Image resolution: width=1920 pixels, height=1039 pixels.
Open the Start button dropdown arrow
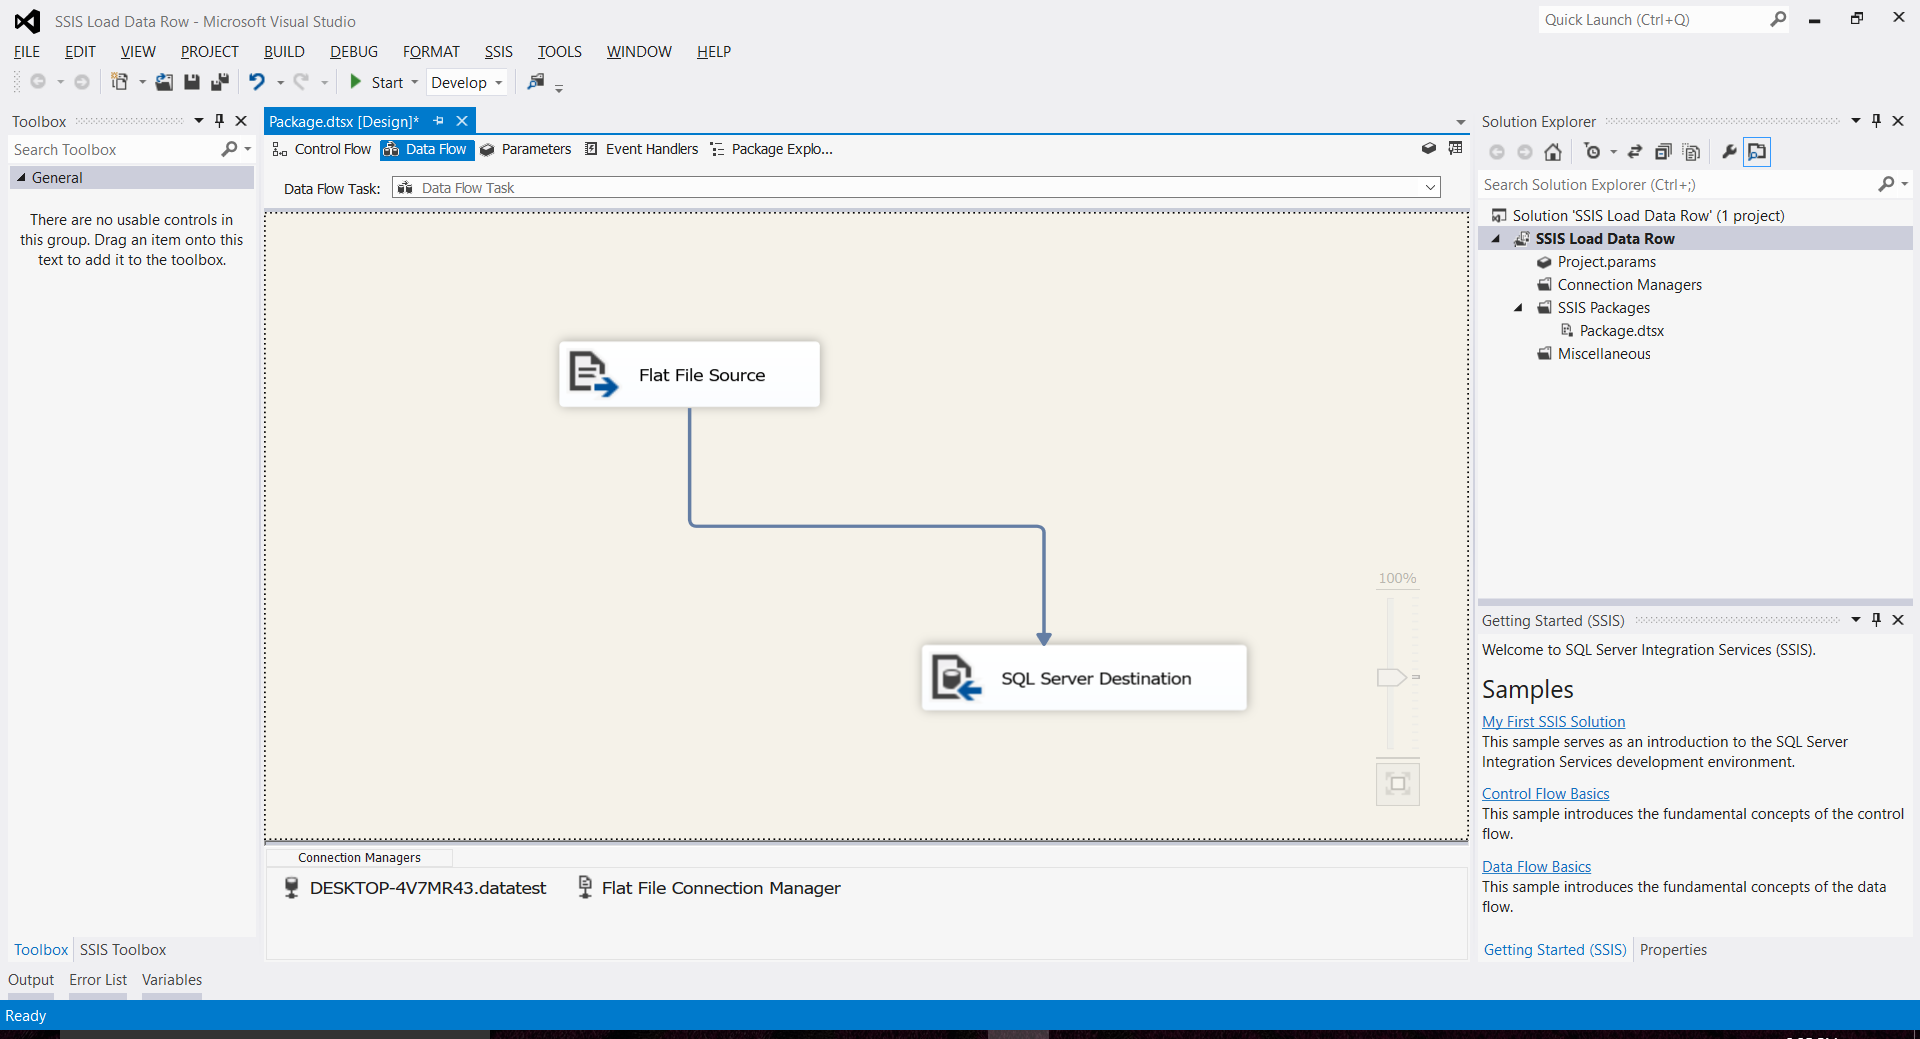click(415, 82)
